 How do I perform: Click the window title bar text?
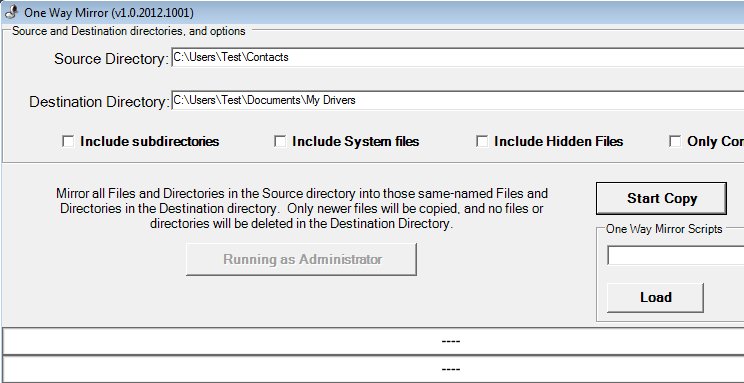[x=109, y=13]
